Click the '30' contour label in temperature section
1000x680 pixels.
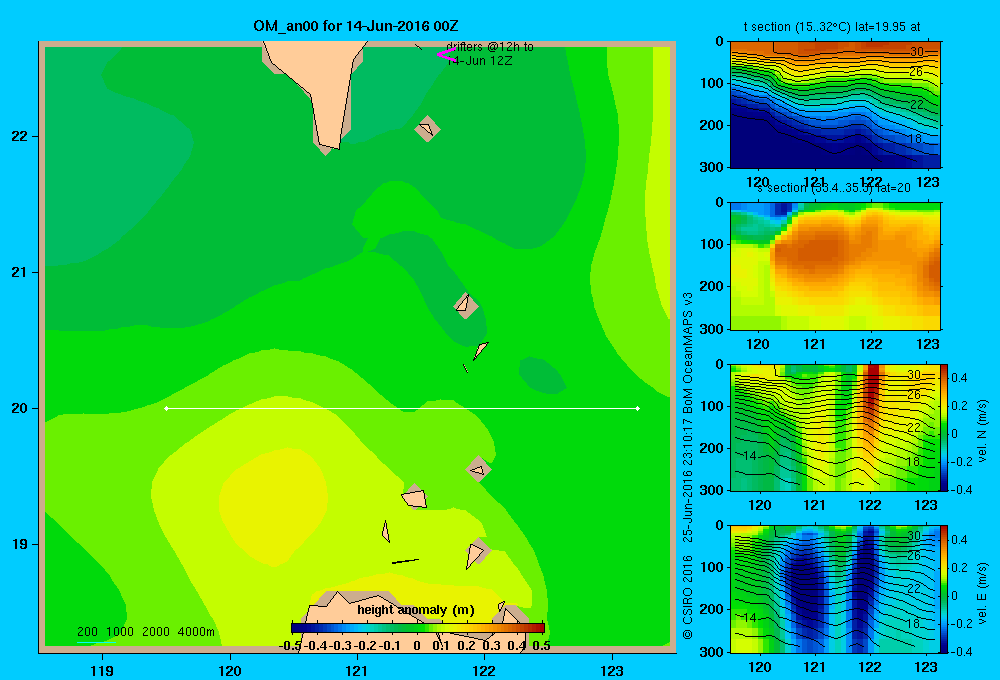pyautogui.click(x=916, y=52)
